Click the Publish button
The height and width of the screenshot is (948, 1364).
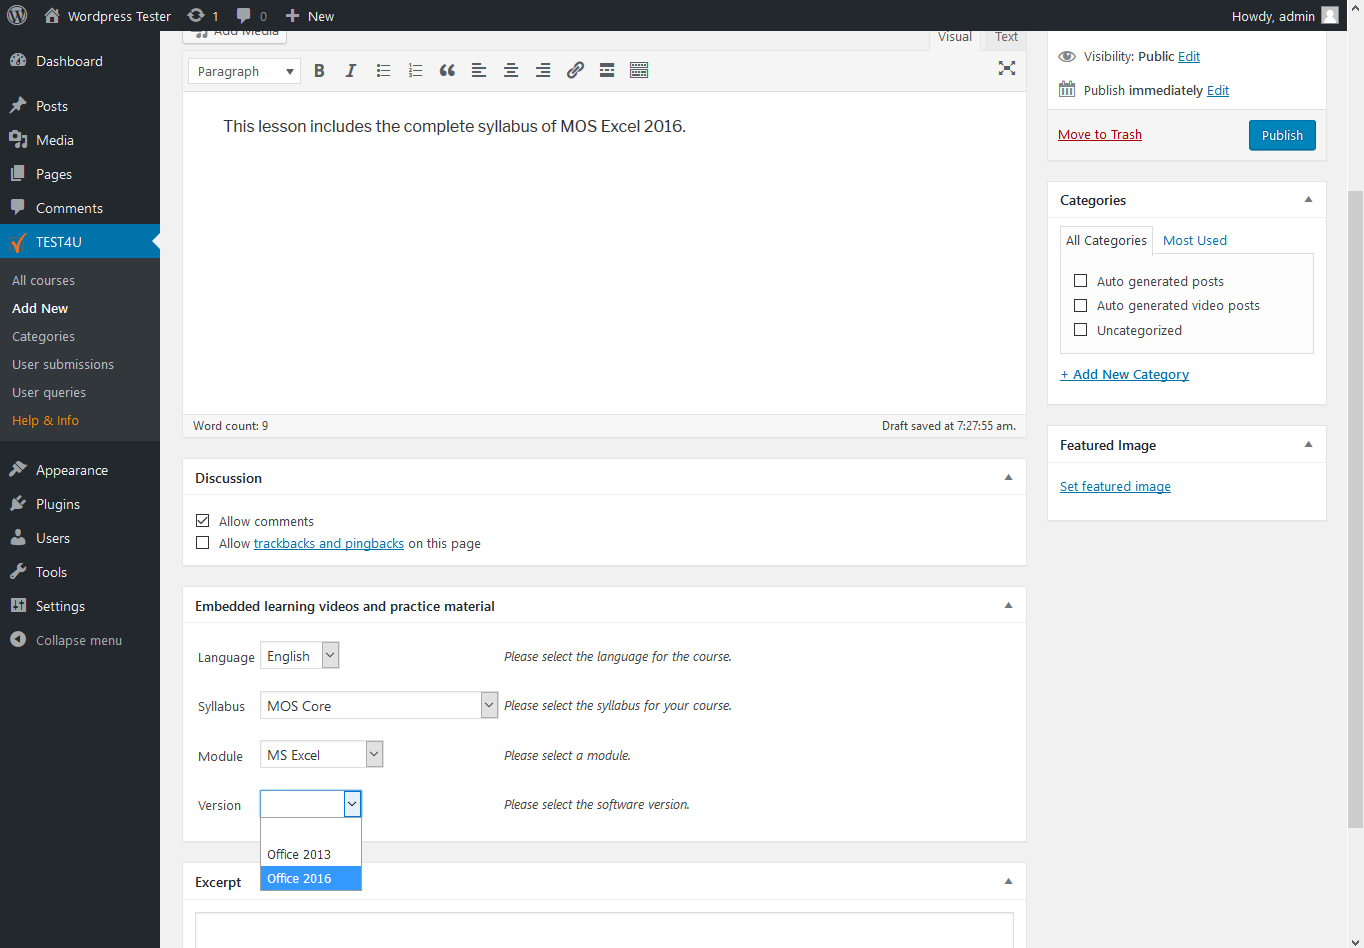(x=1281, y=135)
